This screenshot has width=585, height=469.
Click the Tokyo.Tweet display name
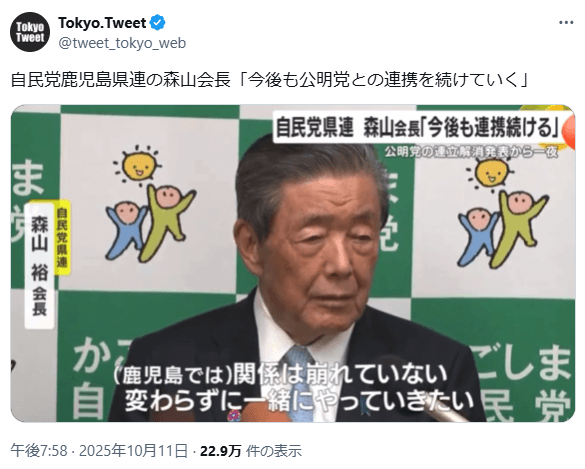[102, 23]
